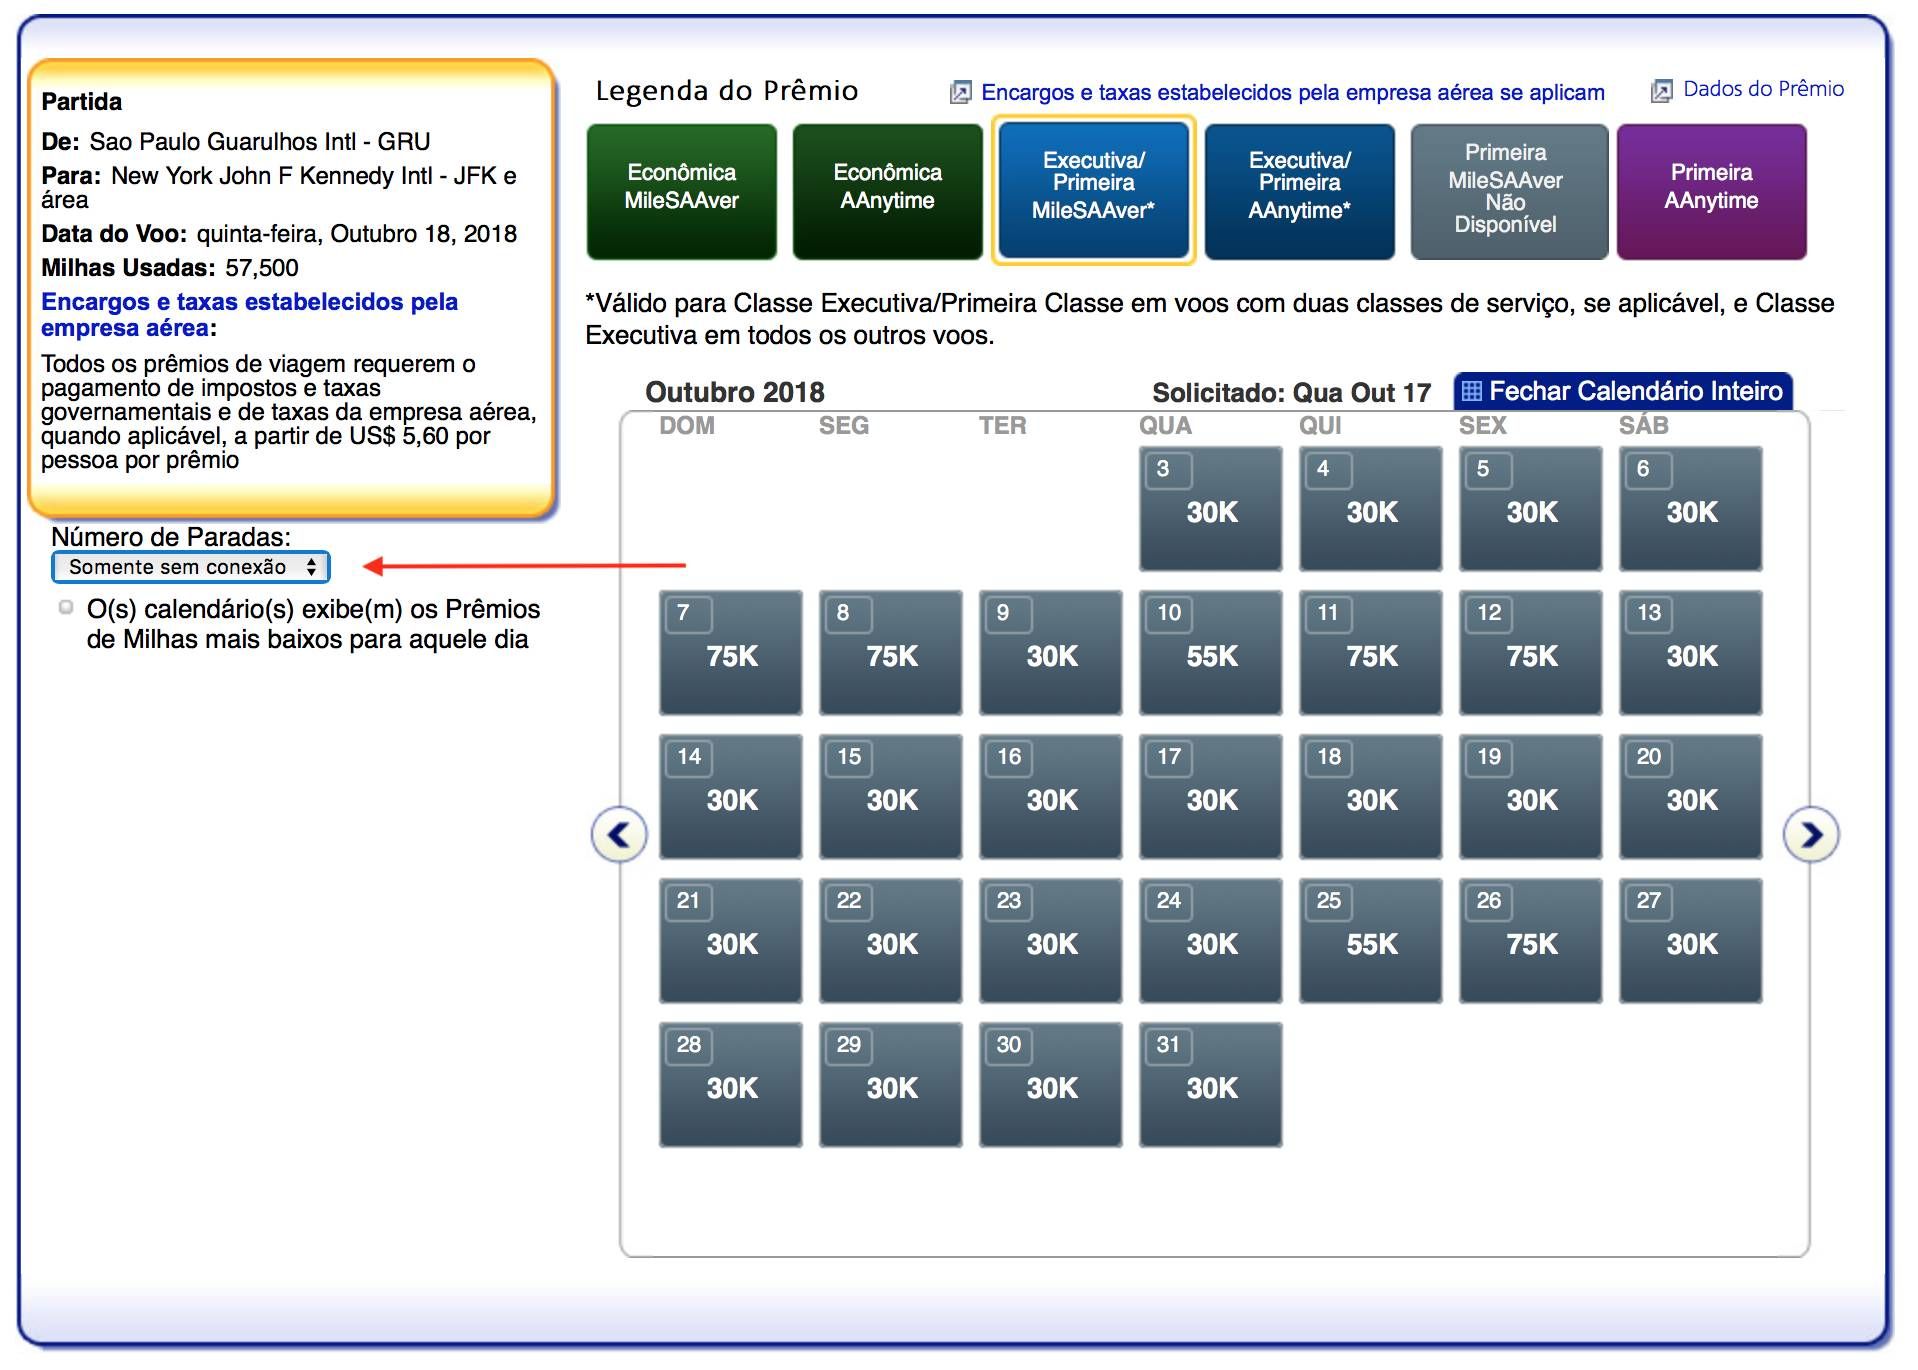Select October 25 at 55K
The height and width of the screenshot is (1370, 1918).
1370,941
